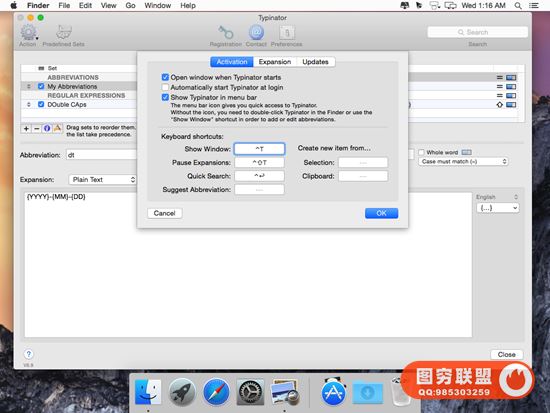The image size is (550, 413).
Task: Click the Abbreviation text field
Action: (x=101, y=155)
